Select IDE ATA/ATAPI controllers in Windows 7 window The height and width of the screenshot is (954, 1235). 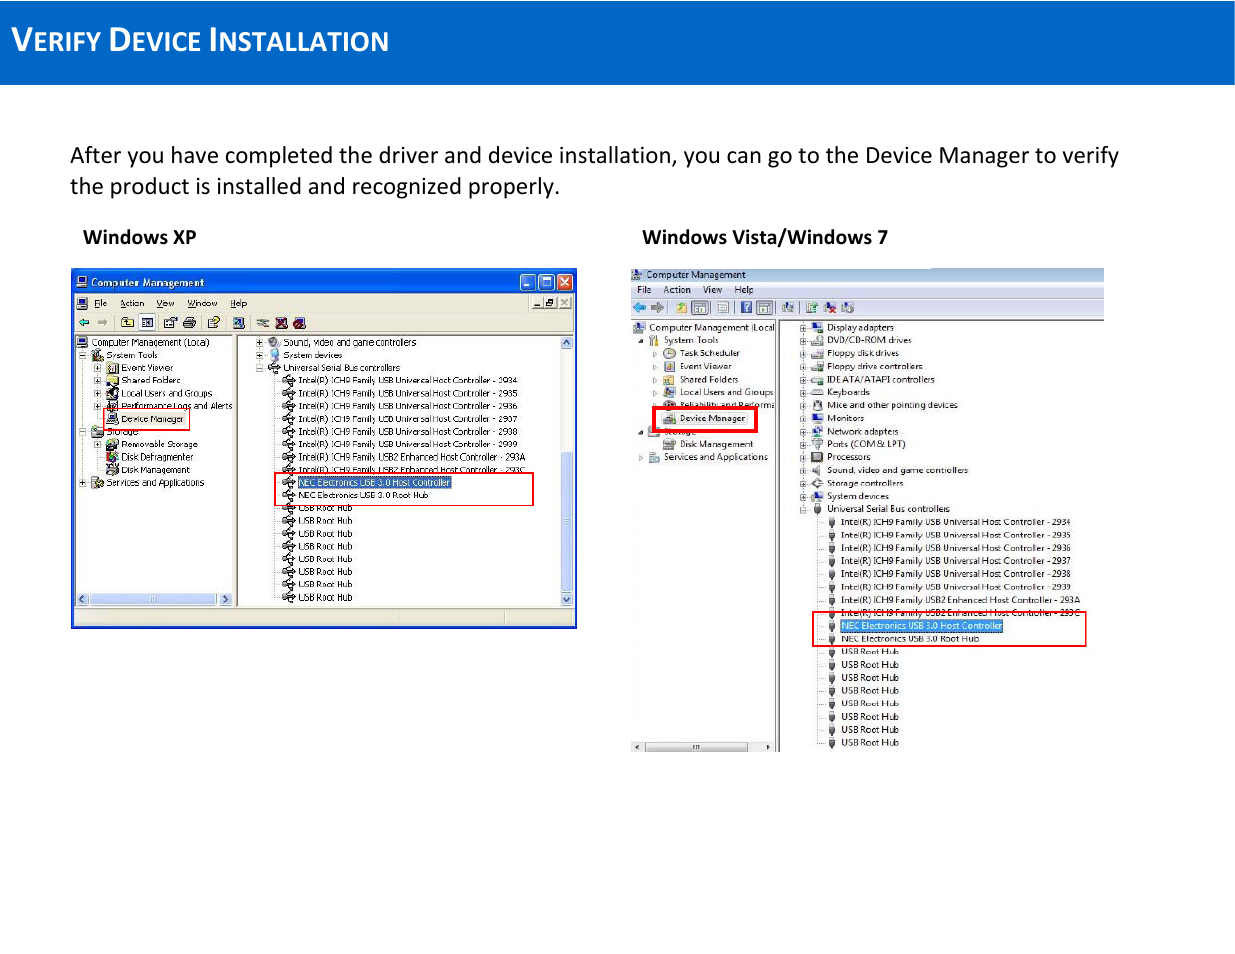881,380
